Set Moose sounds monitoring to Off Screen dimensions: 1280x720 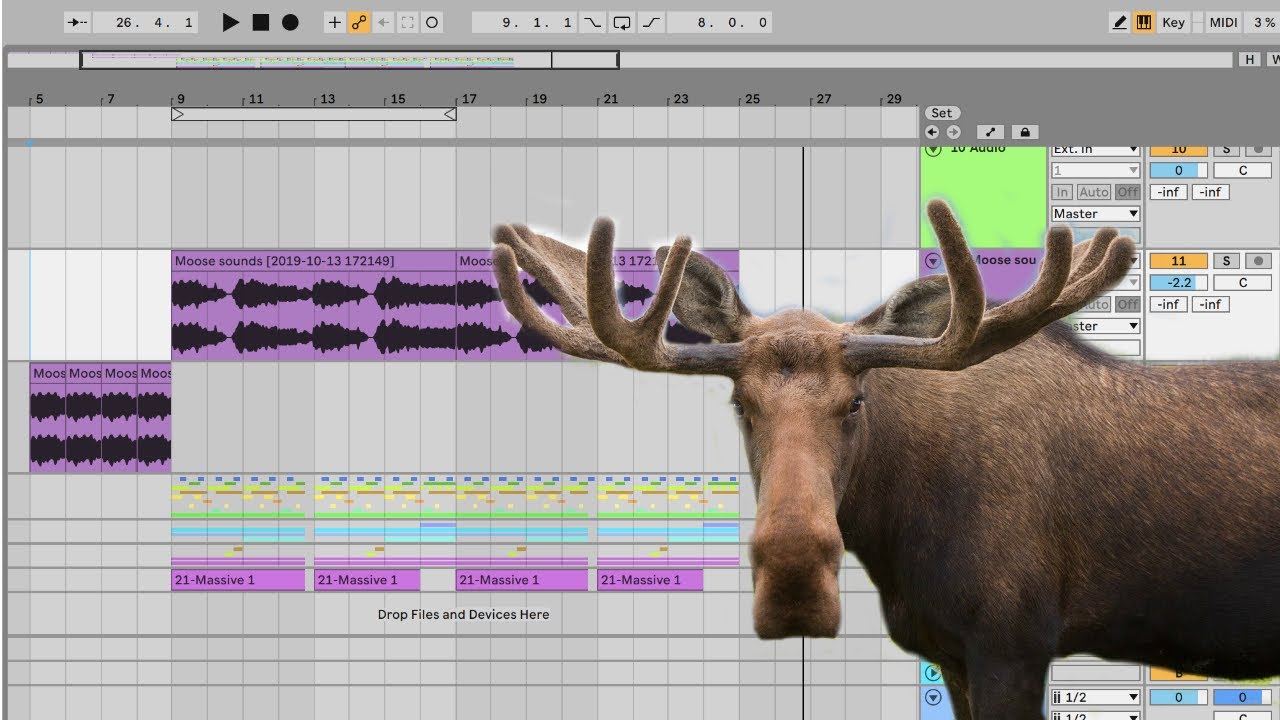pos(1128,304)
